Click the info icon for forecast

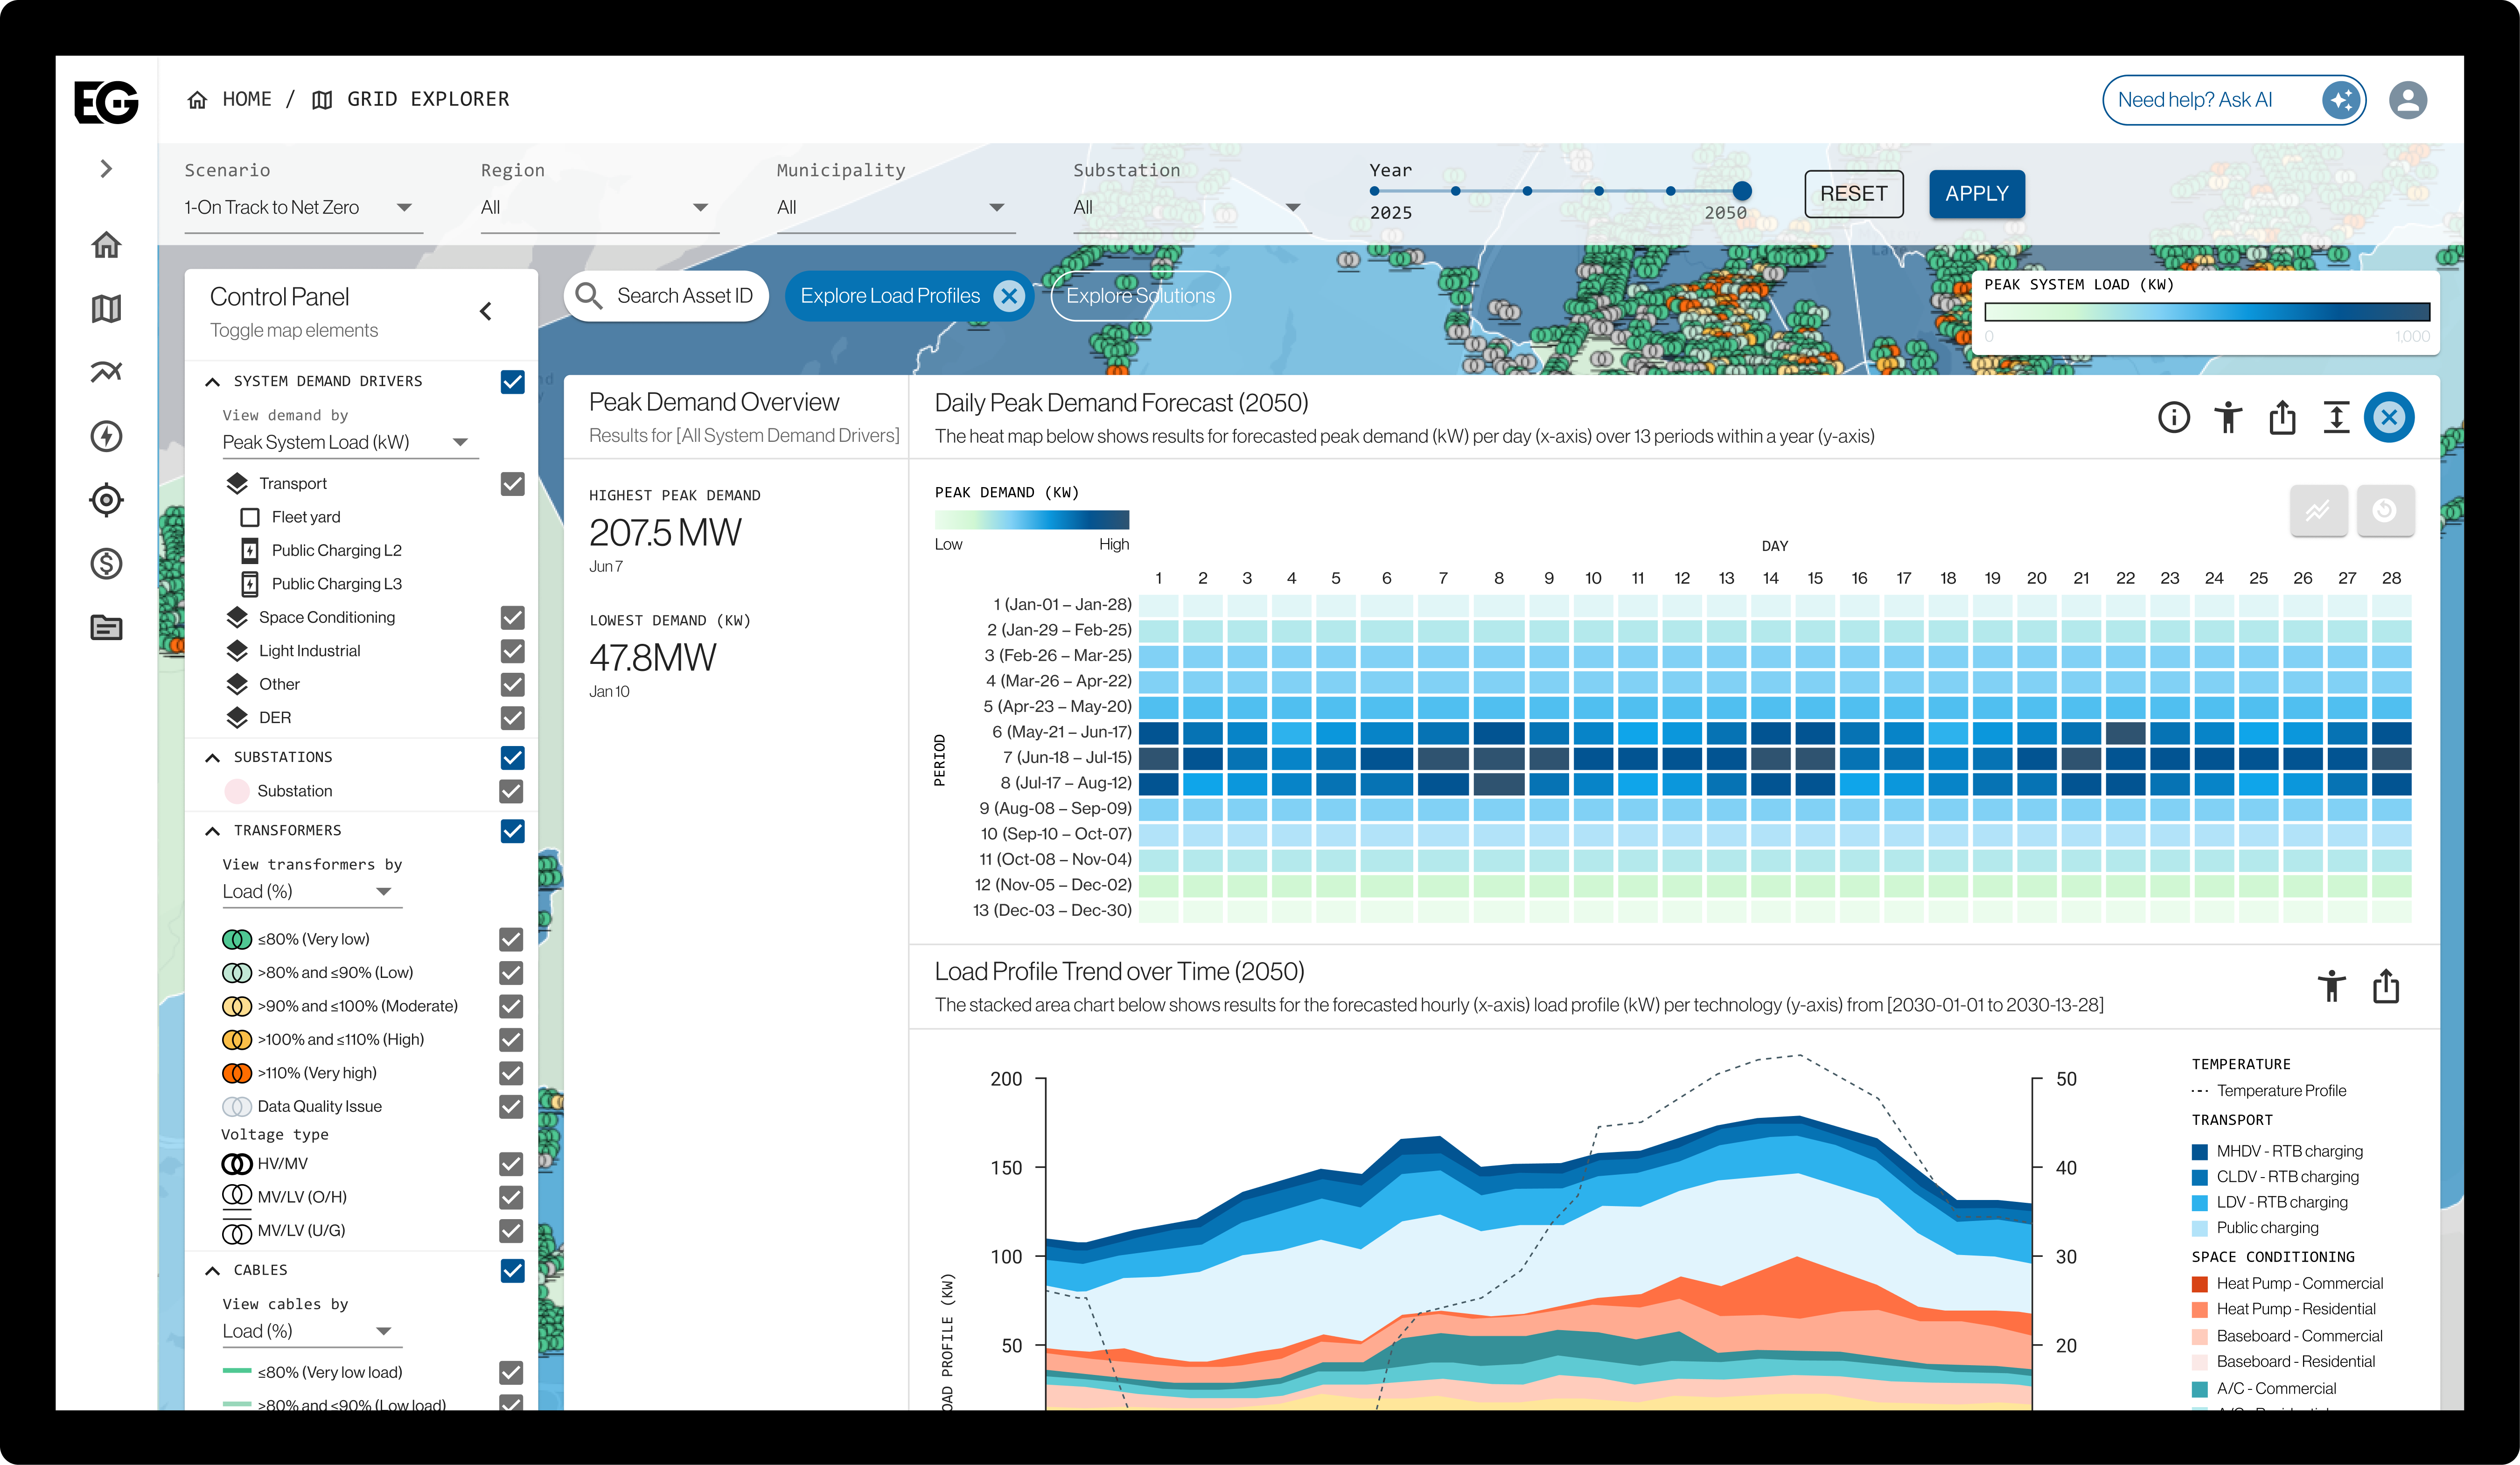coord(2173,417)
